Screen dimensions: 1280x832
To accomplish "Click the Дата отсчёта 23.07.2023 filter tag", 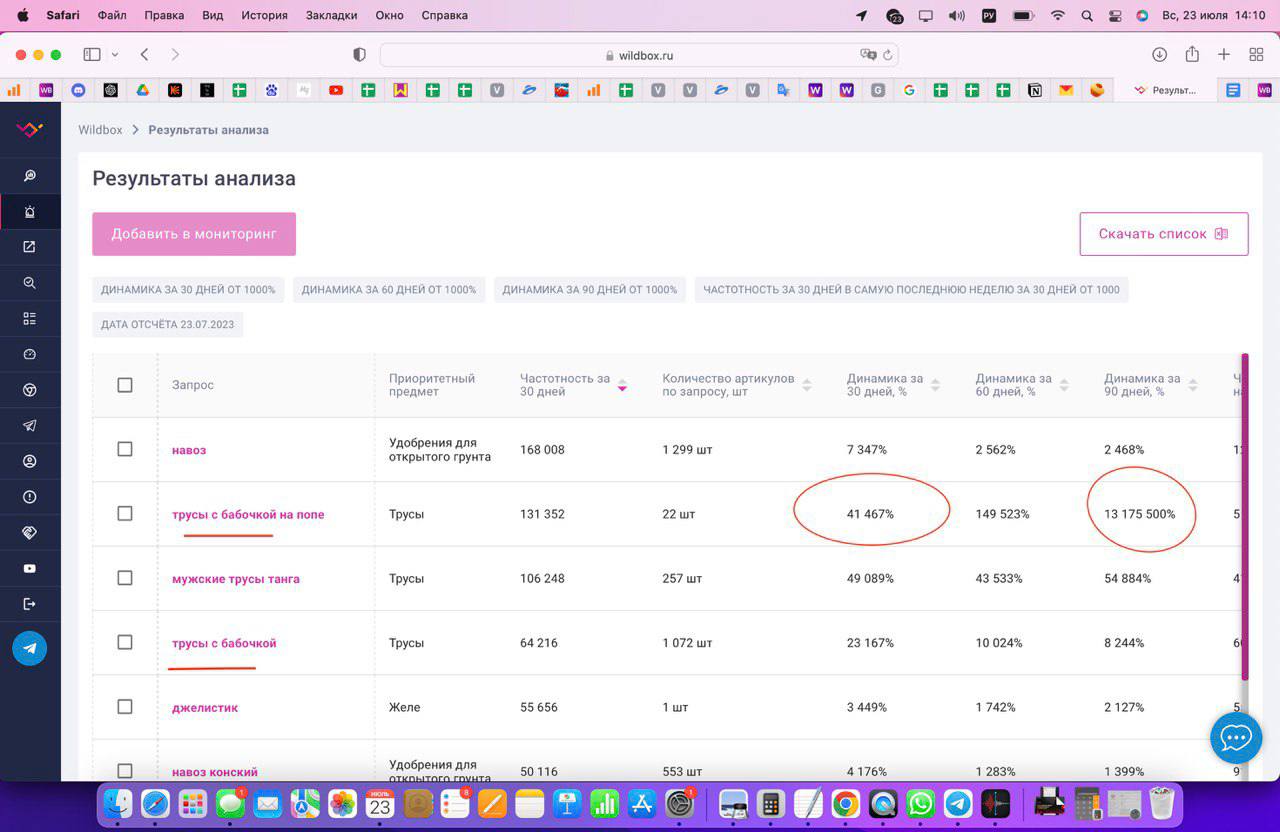I will (x=168, y=325).
